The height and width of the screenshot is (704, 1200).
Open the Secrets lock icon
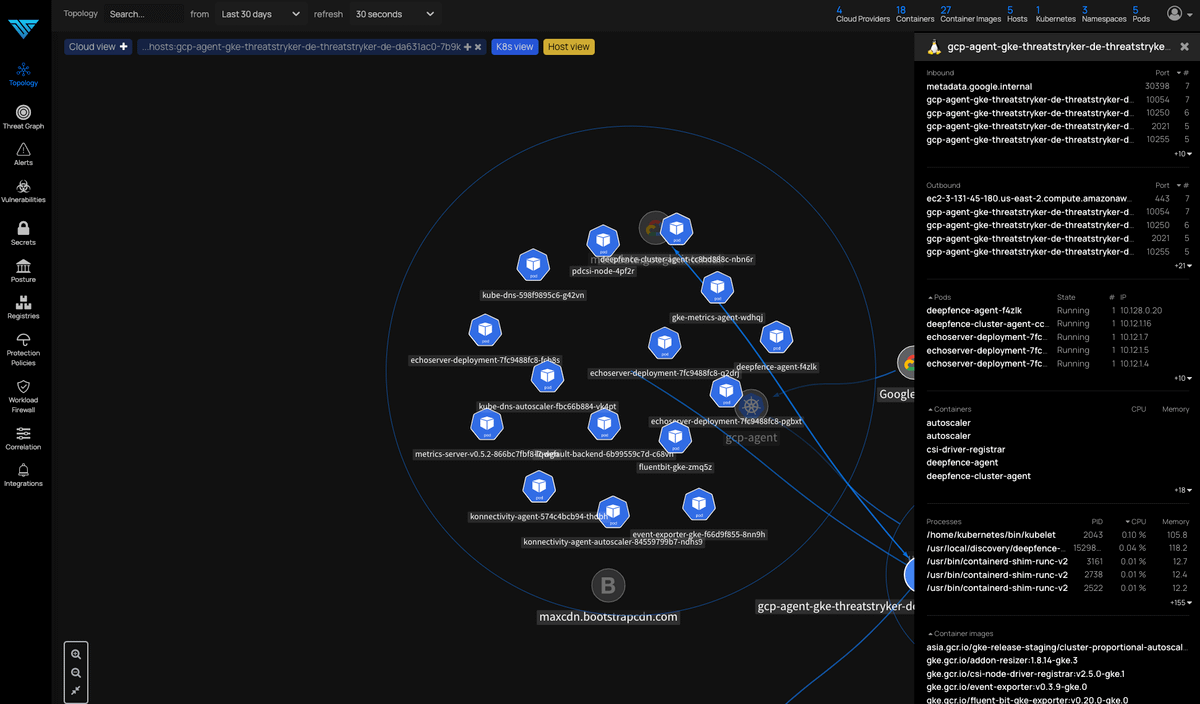click(x=23, y=229)
